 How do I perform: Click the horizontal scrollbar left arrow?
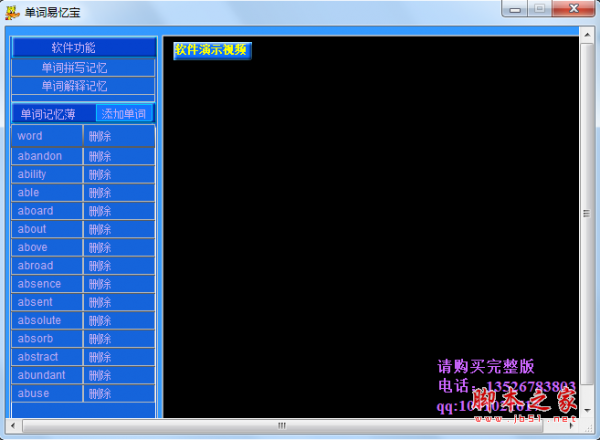13,425
